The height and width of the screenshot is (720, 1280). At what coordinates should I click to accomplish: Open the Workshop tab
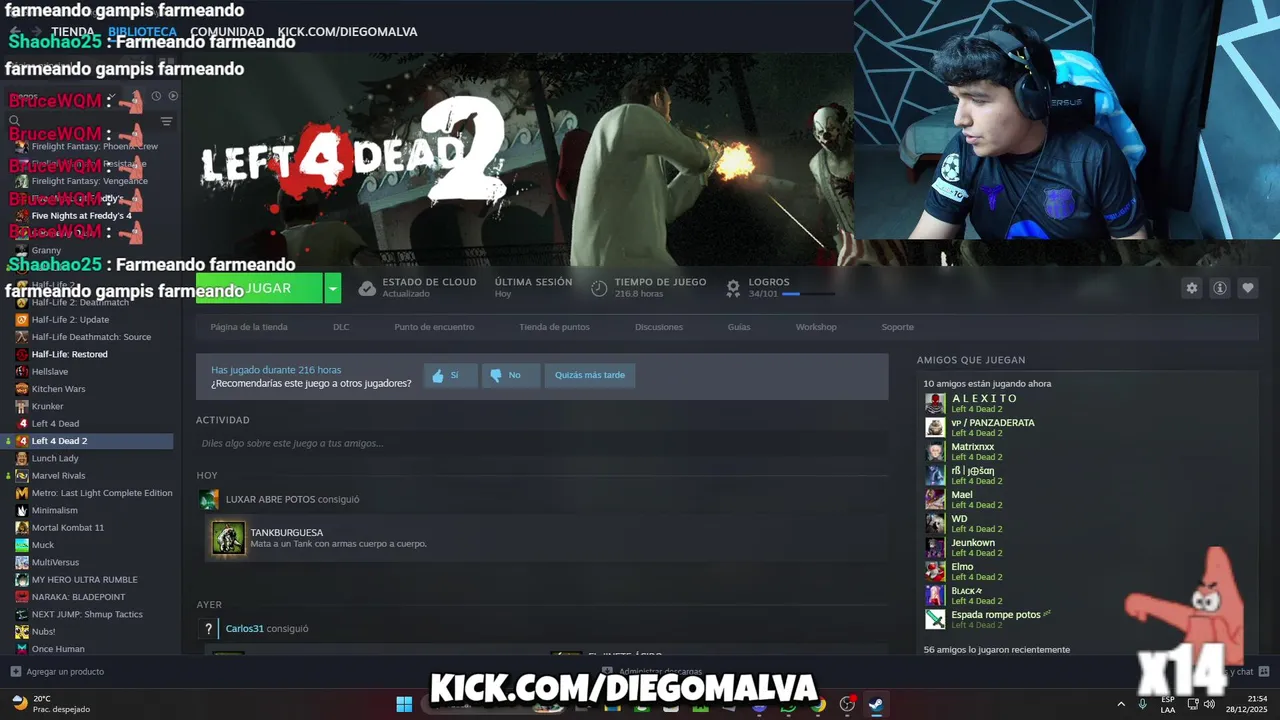(x=816, y=327)
